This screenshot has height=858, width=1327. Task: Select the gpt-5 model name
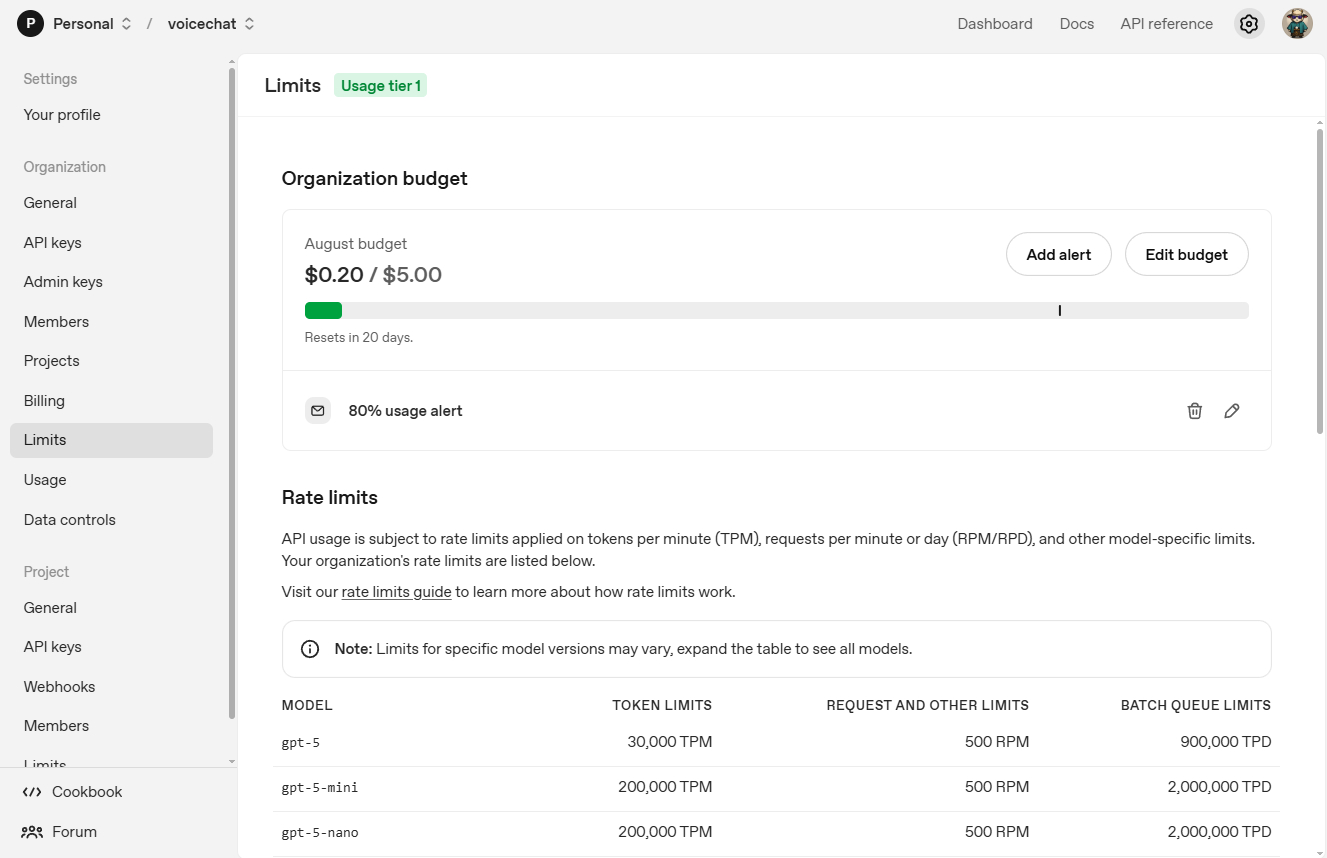click(301, 743)
